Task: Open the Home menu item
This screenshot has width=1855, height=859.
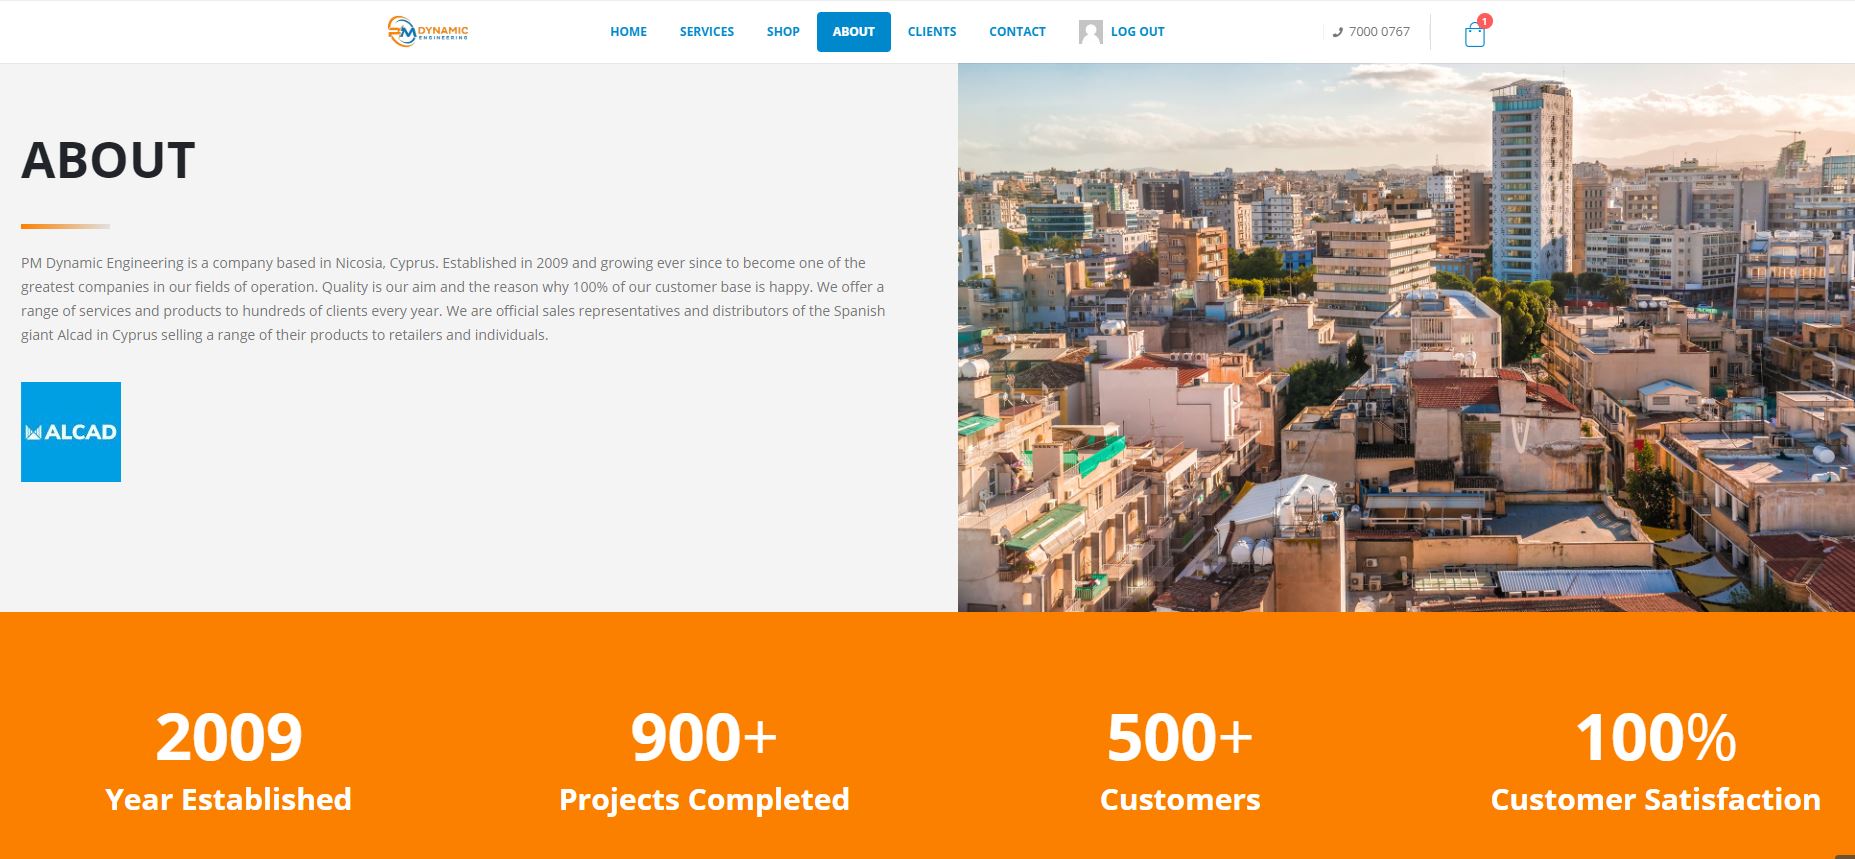Action: 628,32
